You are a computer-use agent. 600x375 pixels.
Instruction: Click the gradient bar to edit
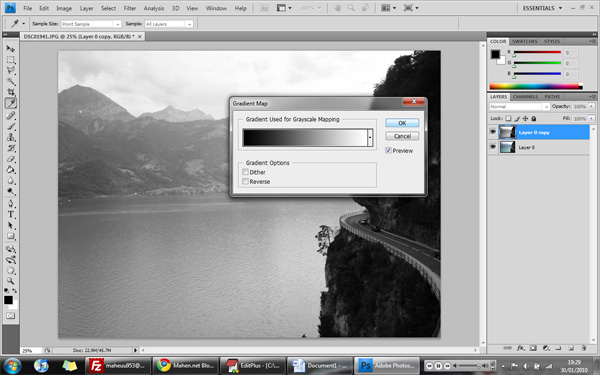pyautogui.click(x=305, y=137)
